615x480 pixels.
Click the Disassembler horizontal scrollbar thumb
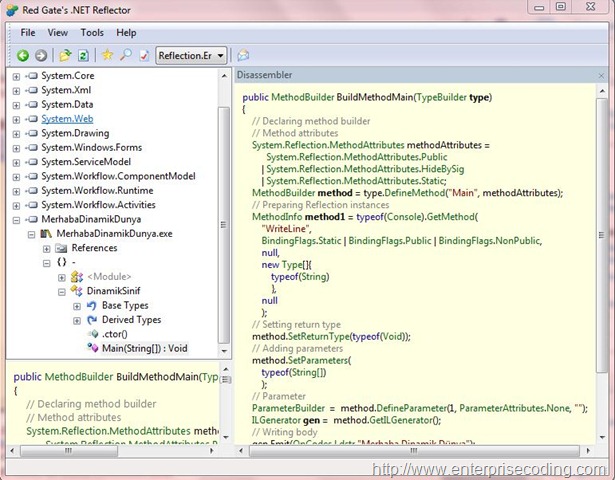tap(414, 451)
